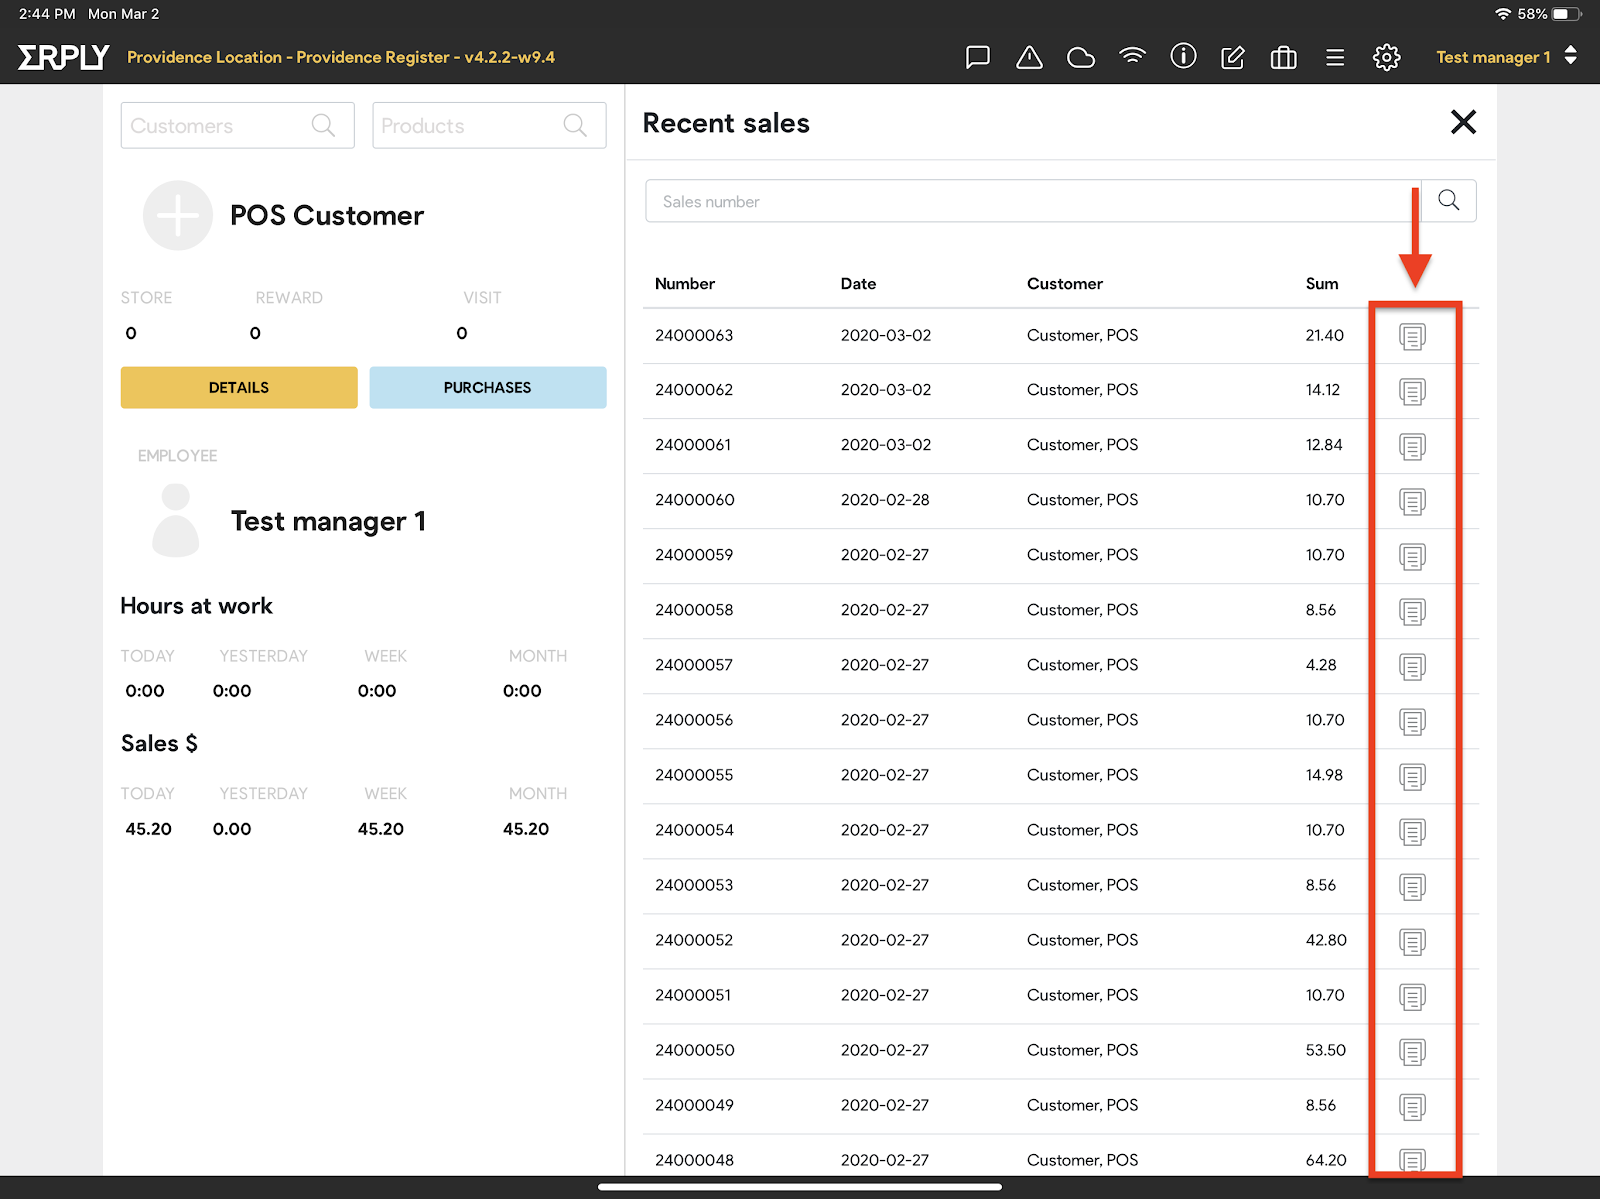Image resolution: width=1600 pixels, height=1199 pixels.
Task: Open receipt icon for sale 24000060
Action: click(1412, 502)
